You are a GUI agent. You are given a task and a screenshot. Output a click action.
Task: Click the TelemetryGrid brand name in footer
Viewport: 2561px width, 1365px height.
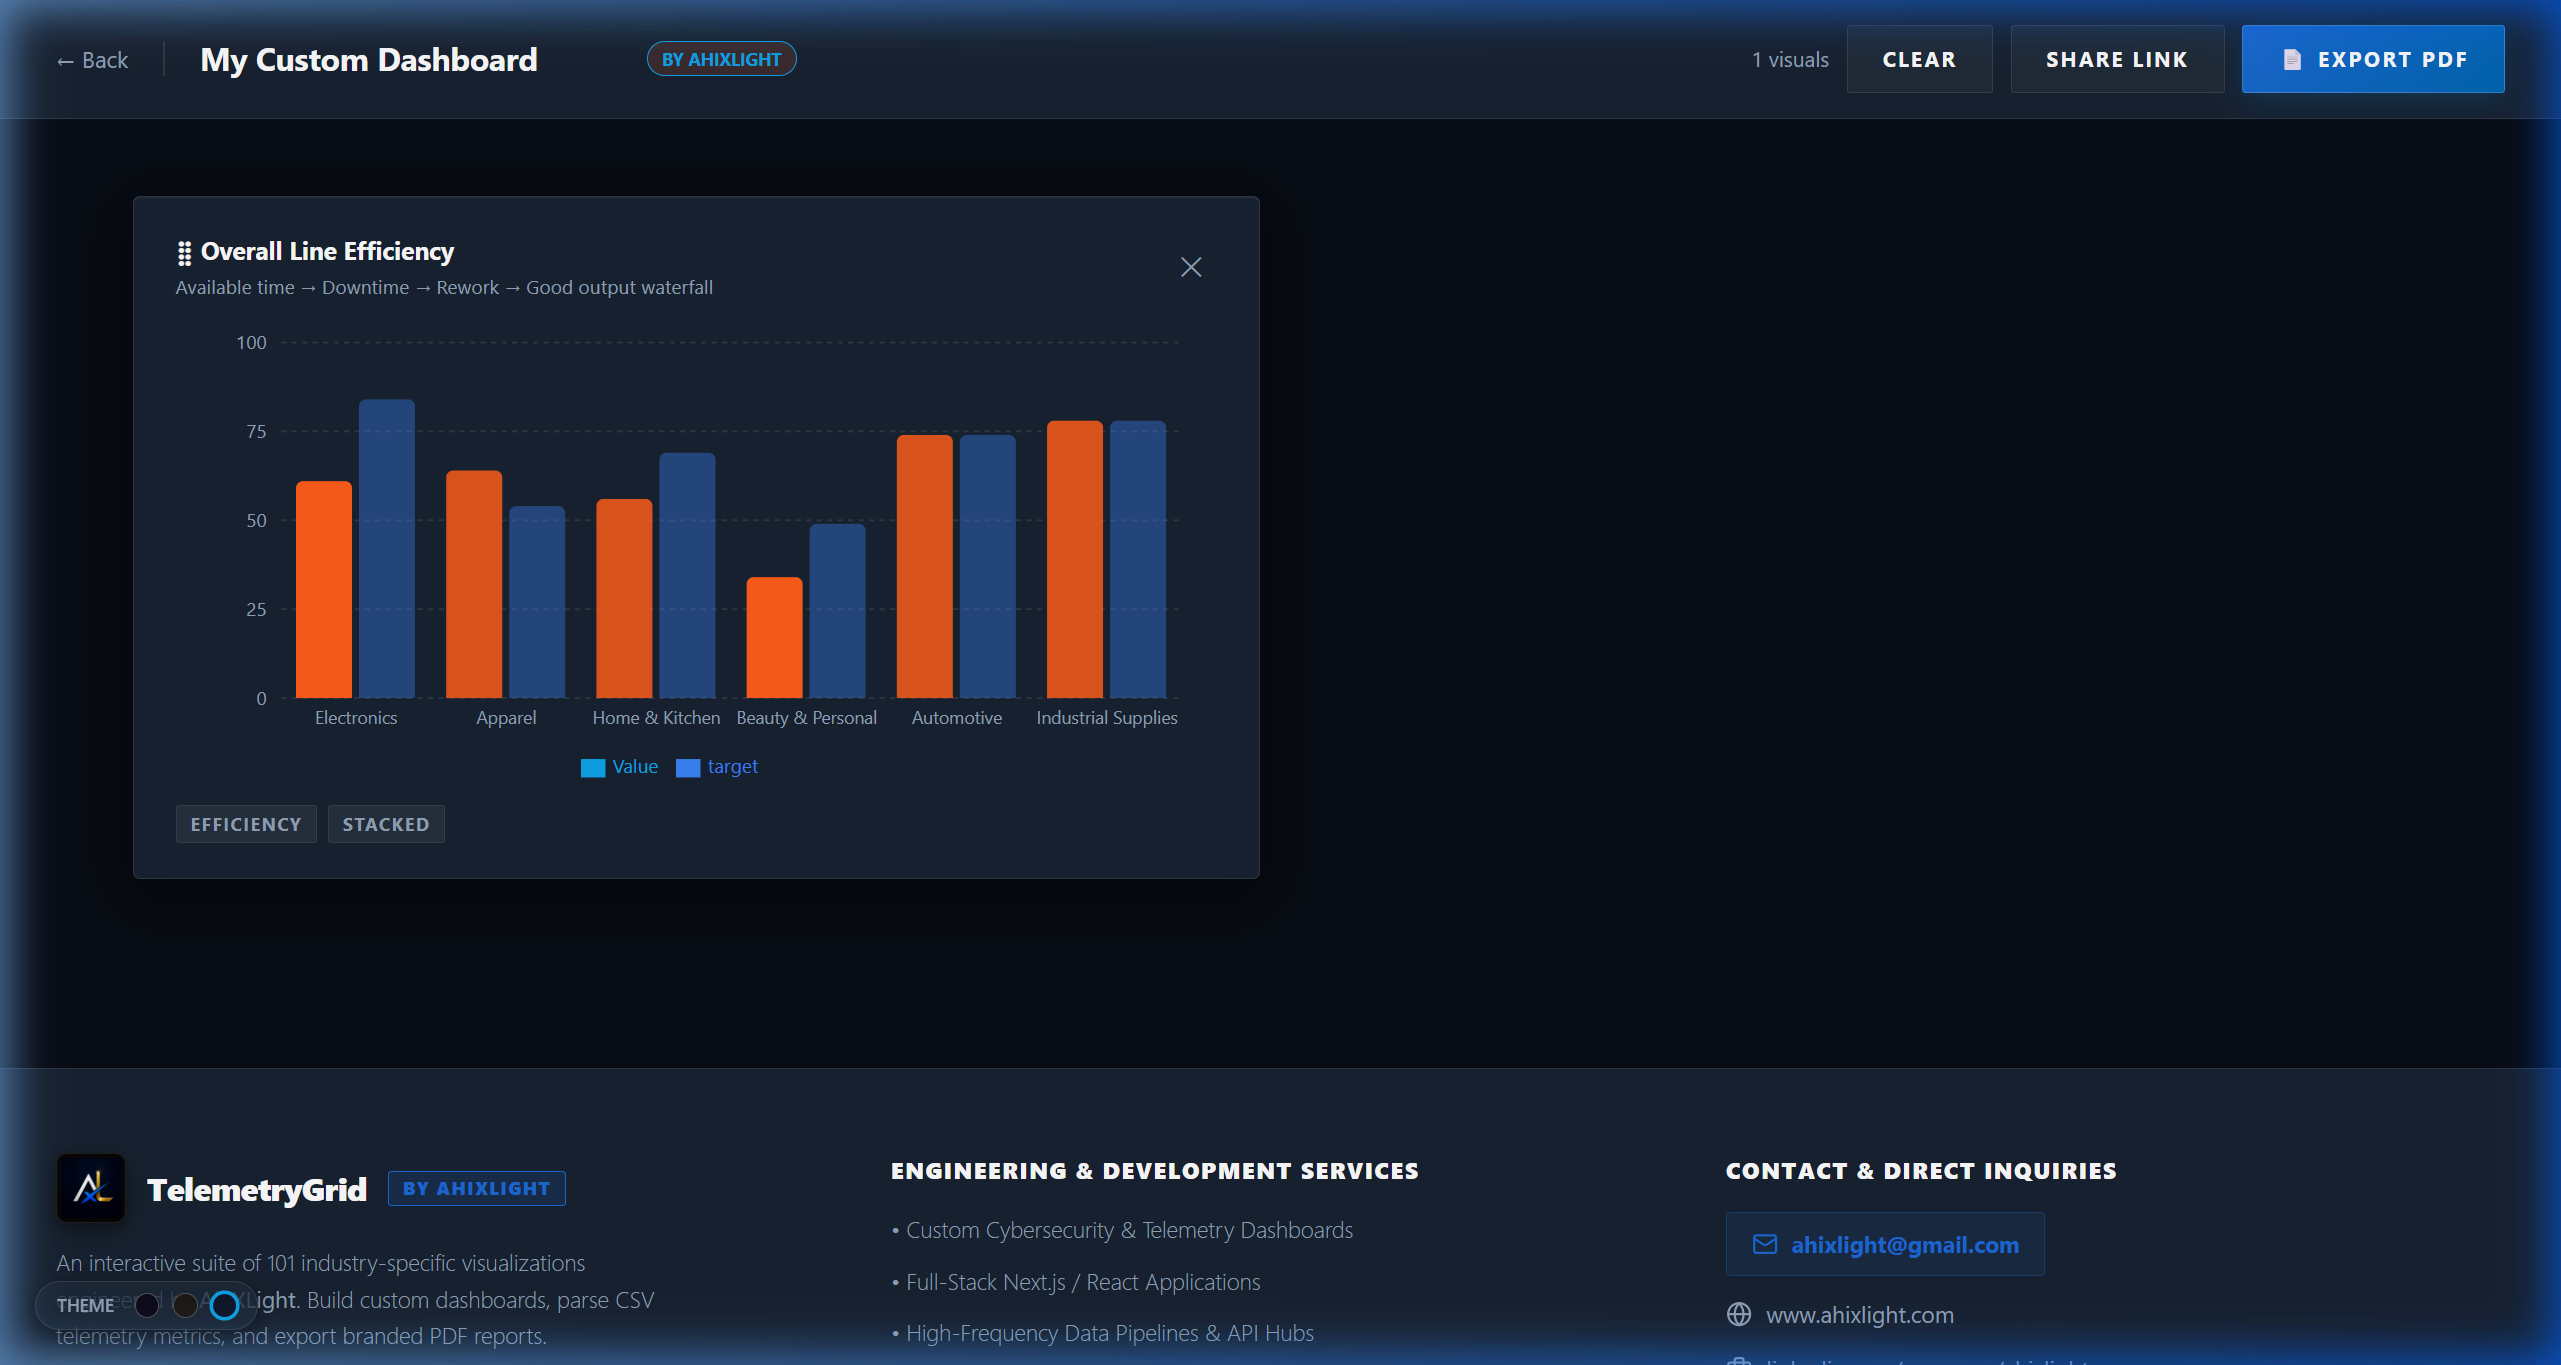(x=257, y=1190)
